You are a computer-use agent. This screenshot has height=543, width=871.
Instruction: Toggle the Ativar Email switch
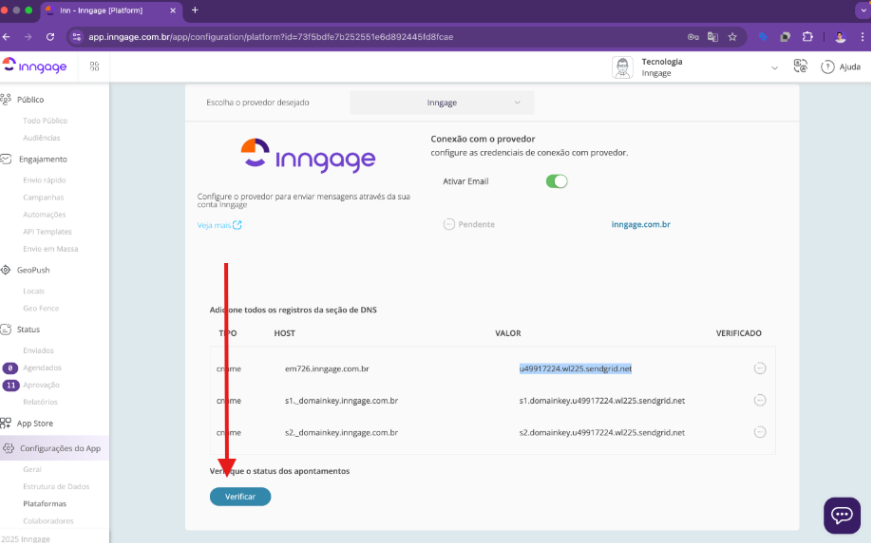click(556, 181)
